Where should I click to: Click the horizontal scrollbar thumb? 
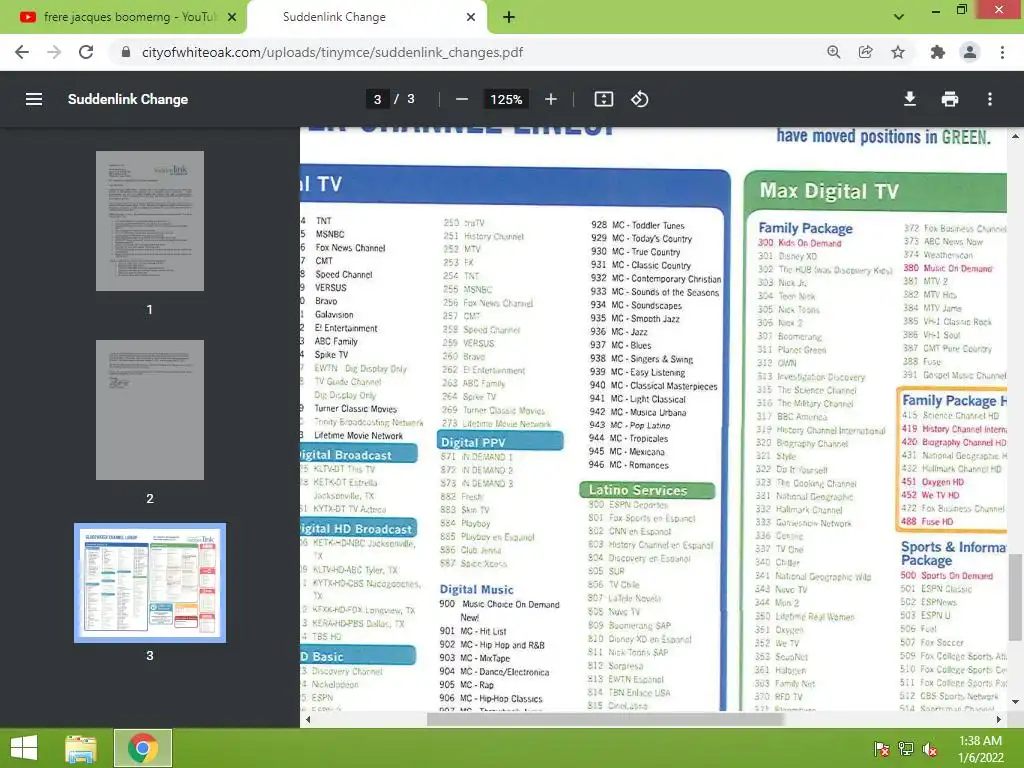pyautogui.click(x=605, y=719)
